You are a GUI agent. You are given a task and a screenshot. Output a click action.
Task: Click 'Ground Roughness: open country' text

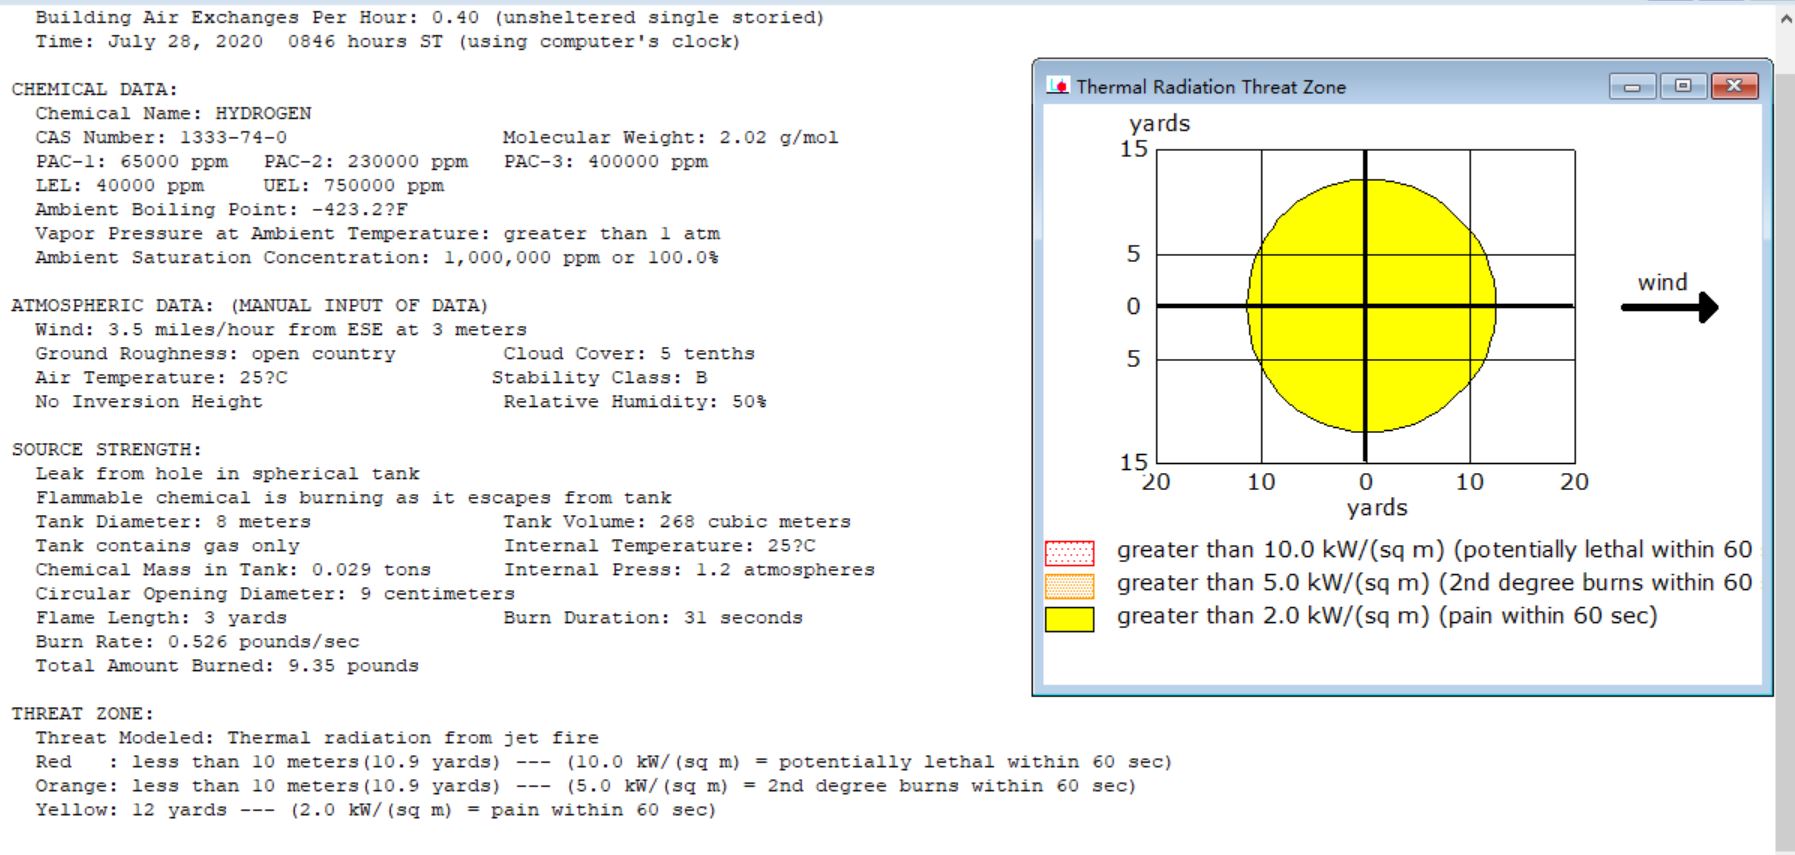[x=215, y=353]
